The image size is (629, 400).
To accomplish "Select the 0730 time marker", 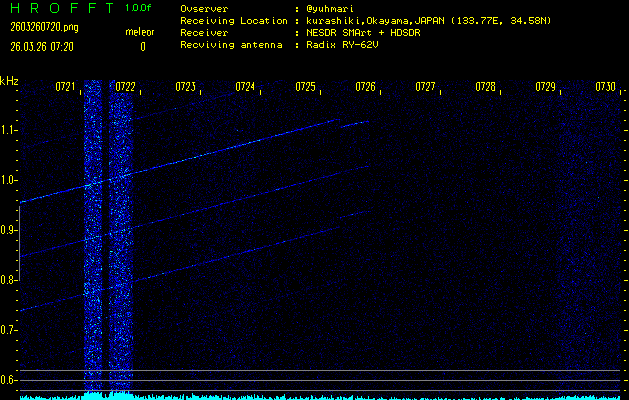I will point(605,87).
